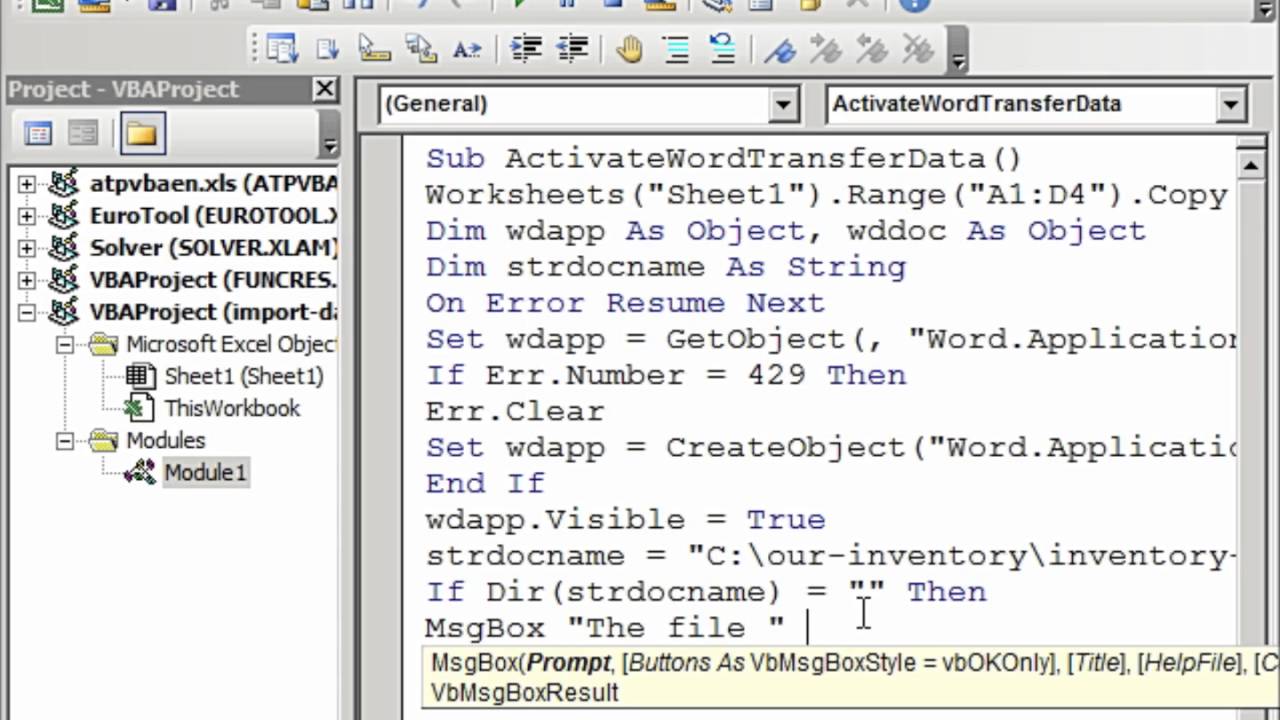The image size is (1280, 720).
Task: Expand the EuroTool project node
Action: tap(27, 216)
